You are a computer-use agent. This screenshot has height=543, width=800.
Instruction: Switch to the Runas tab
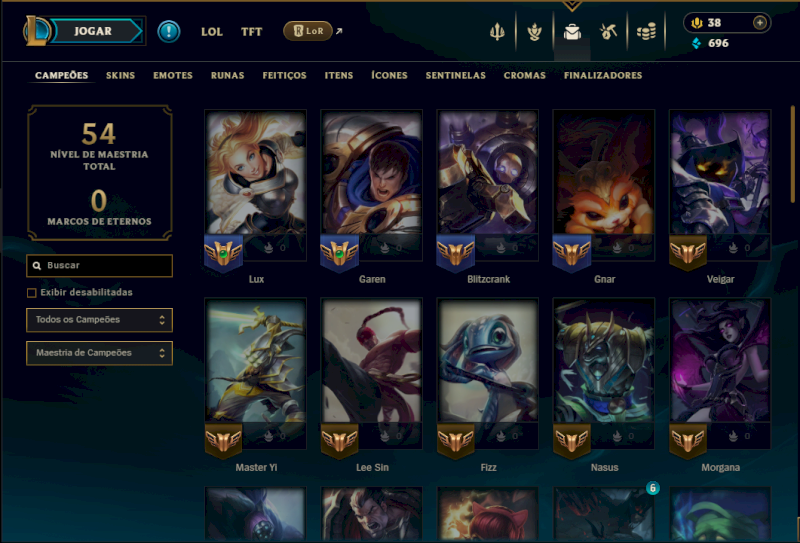tap(228, 76)
